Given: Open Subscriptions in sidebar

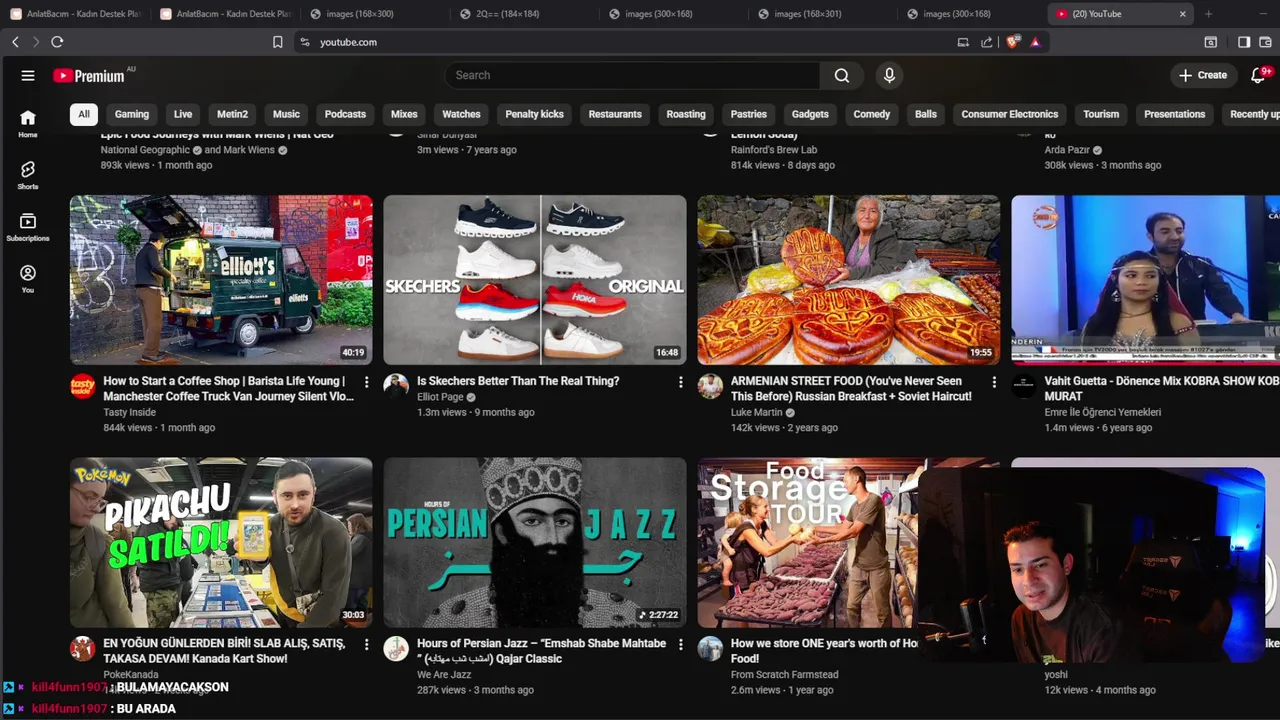Looking at the screenshot, I should 28,227.
